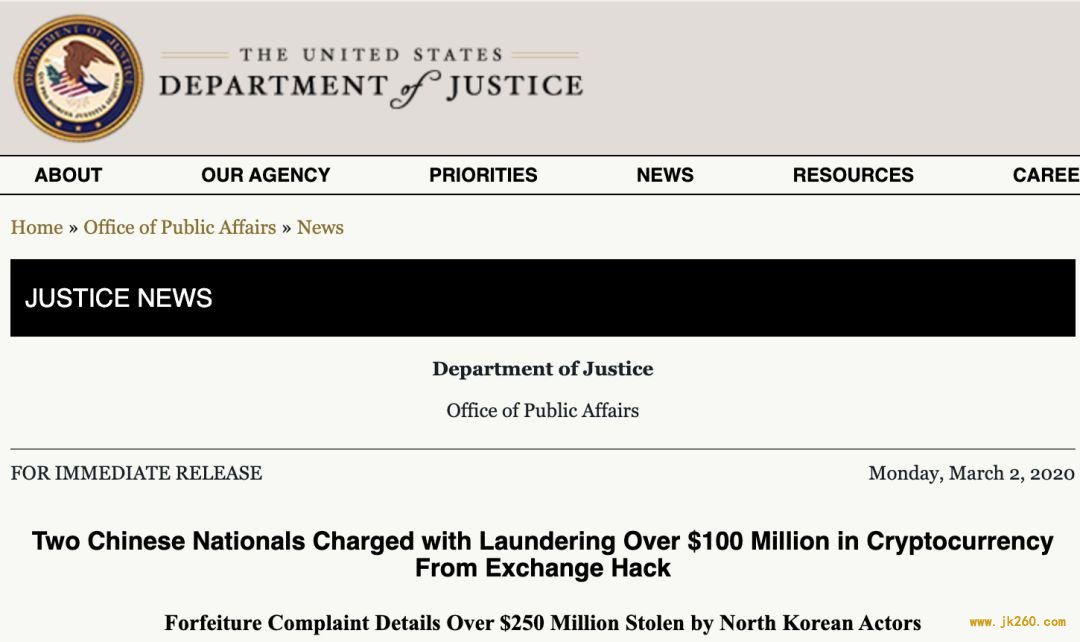Click the Monday, March 2, 2020 date
Image resolution: width=1080 pixels, height=642 pixels.
(x=971, y=473)
